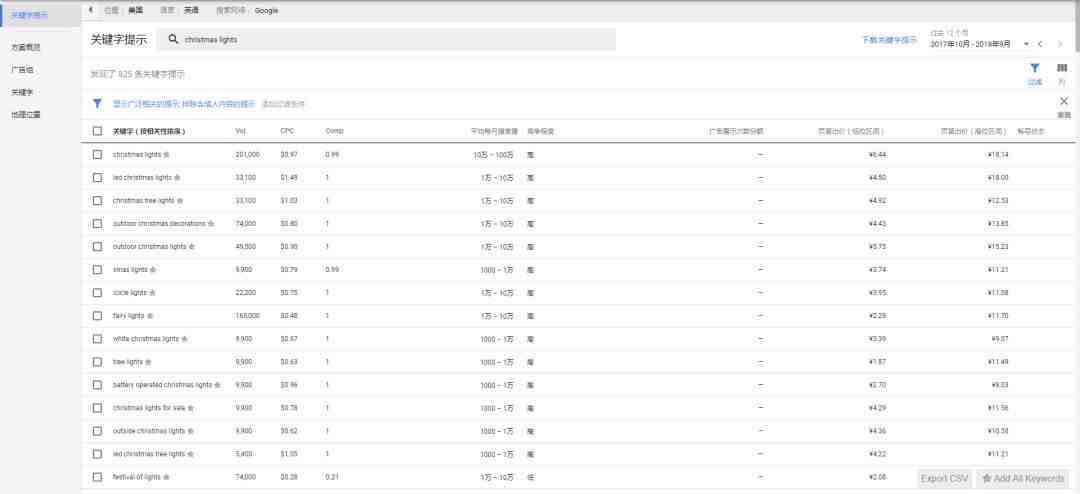Image resolution: width=1080 pixels, height=494 pixels.
Task: Tick the select-all checkbox in table header
Action: click(97, 131)
